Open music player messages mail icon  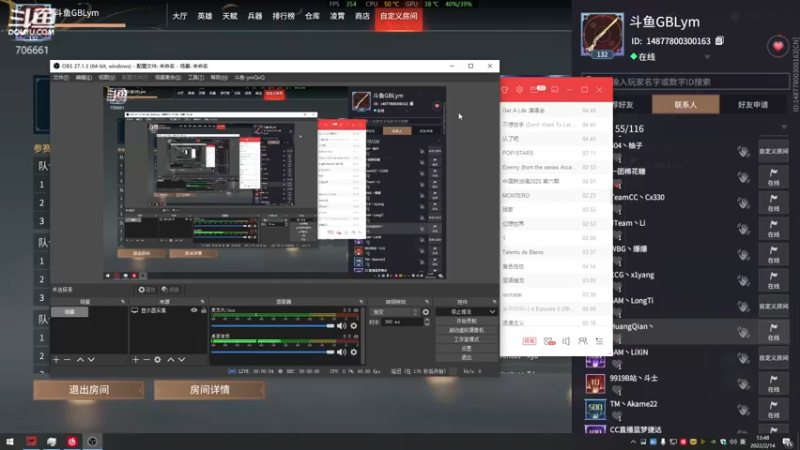point(537,89)
